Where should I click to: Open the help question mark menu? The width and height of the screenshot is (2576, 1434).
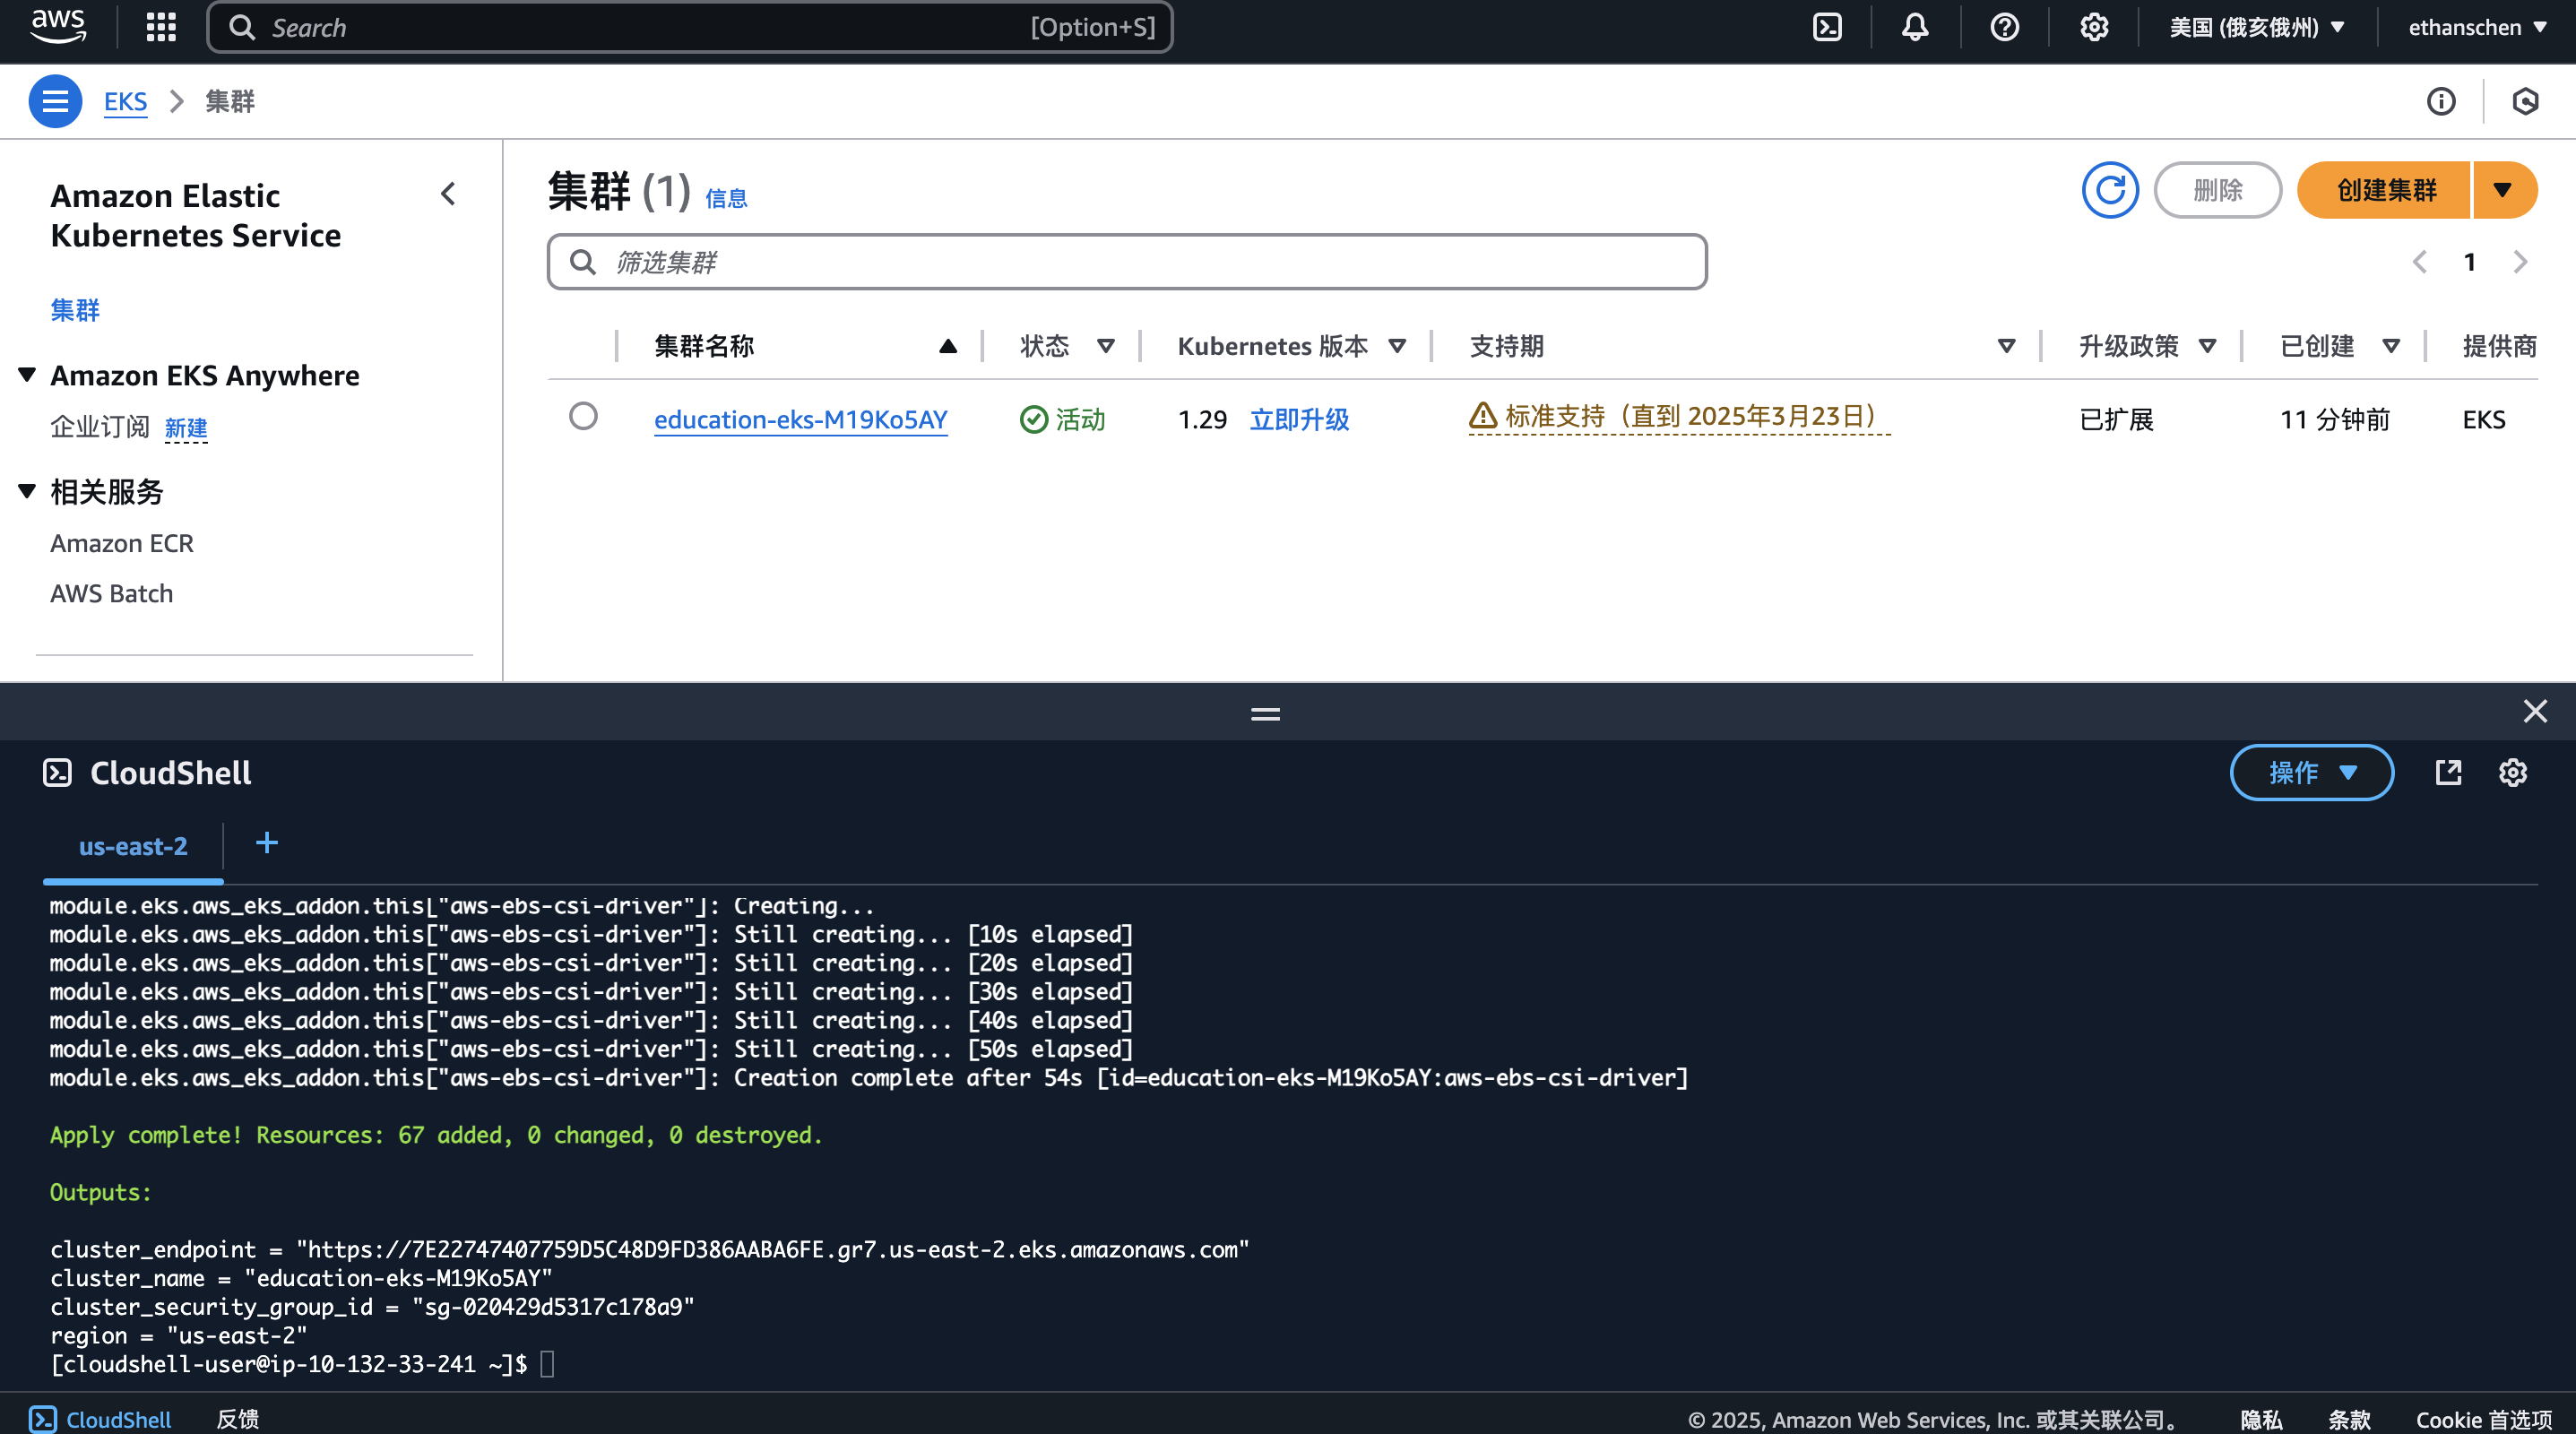pos(2004,27)
